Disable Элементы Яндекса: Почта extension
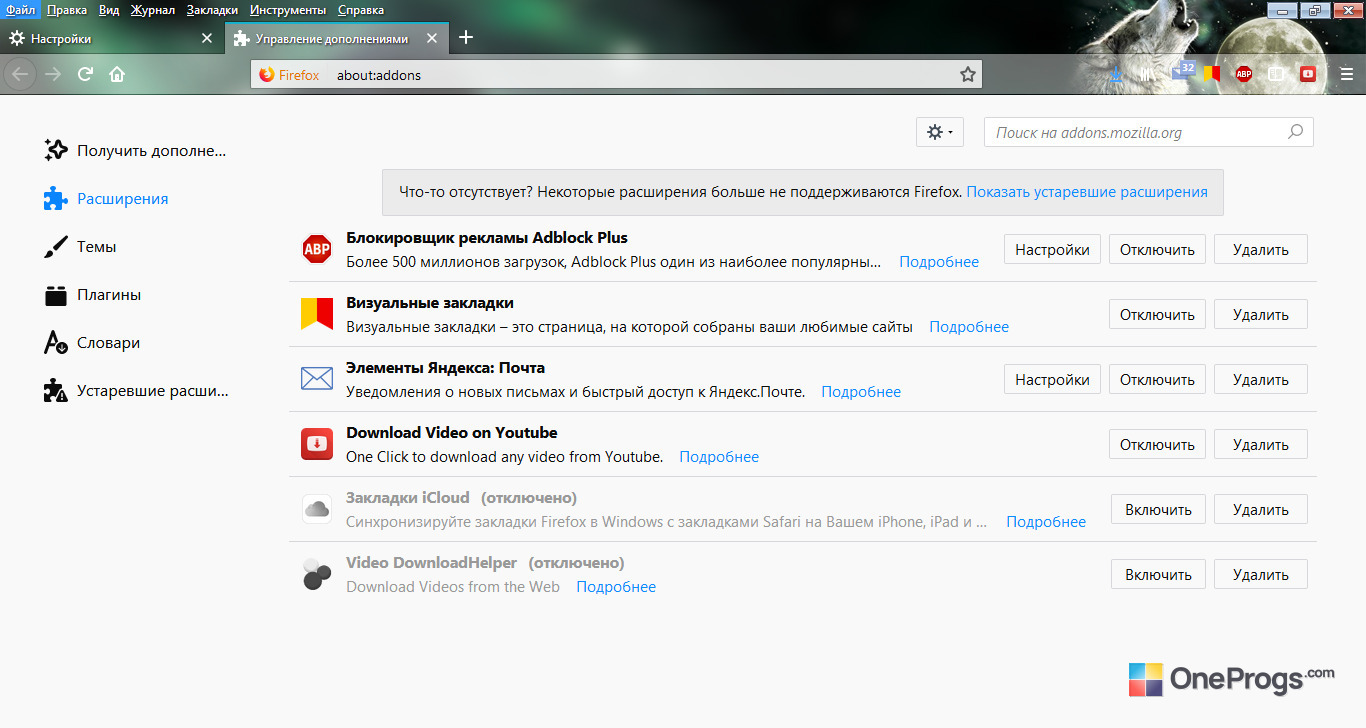This screenshot has width=1366, height=728. pyautogui.click(x=1157, y=379)
